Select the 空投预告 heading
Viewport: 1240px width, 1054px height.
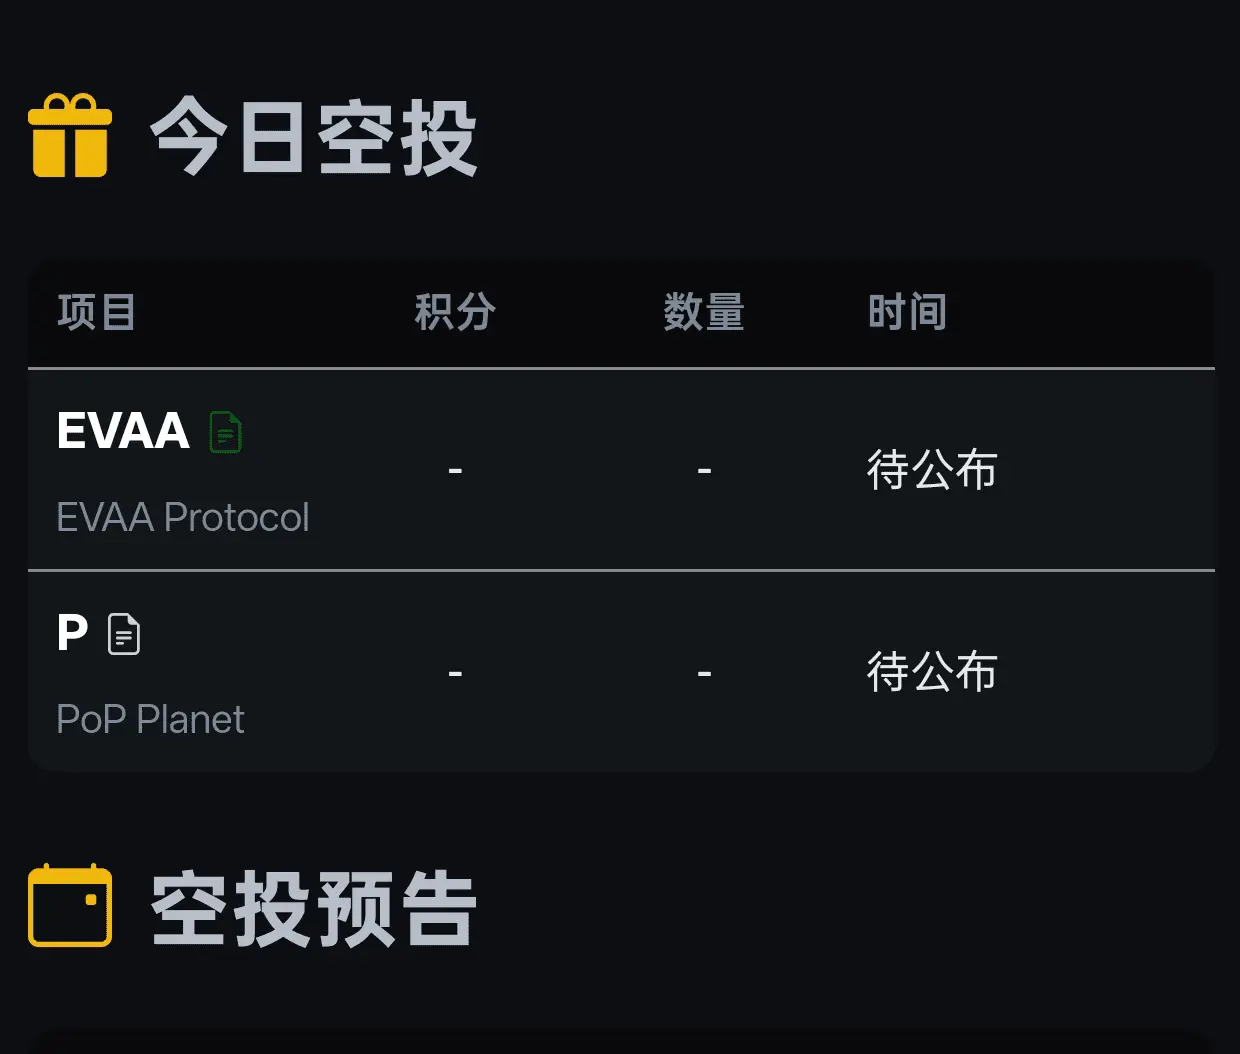(x=313, y=908)
